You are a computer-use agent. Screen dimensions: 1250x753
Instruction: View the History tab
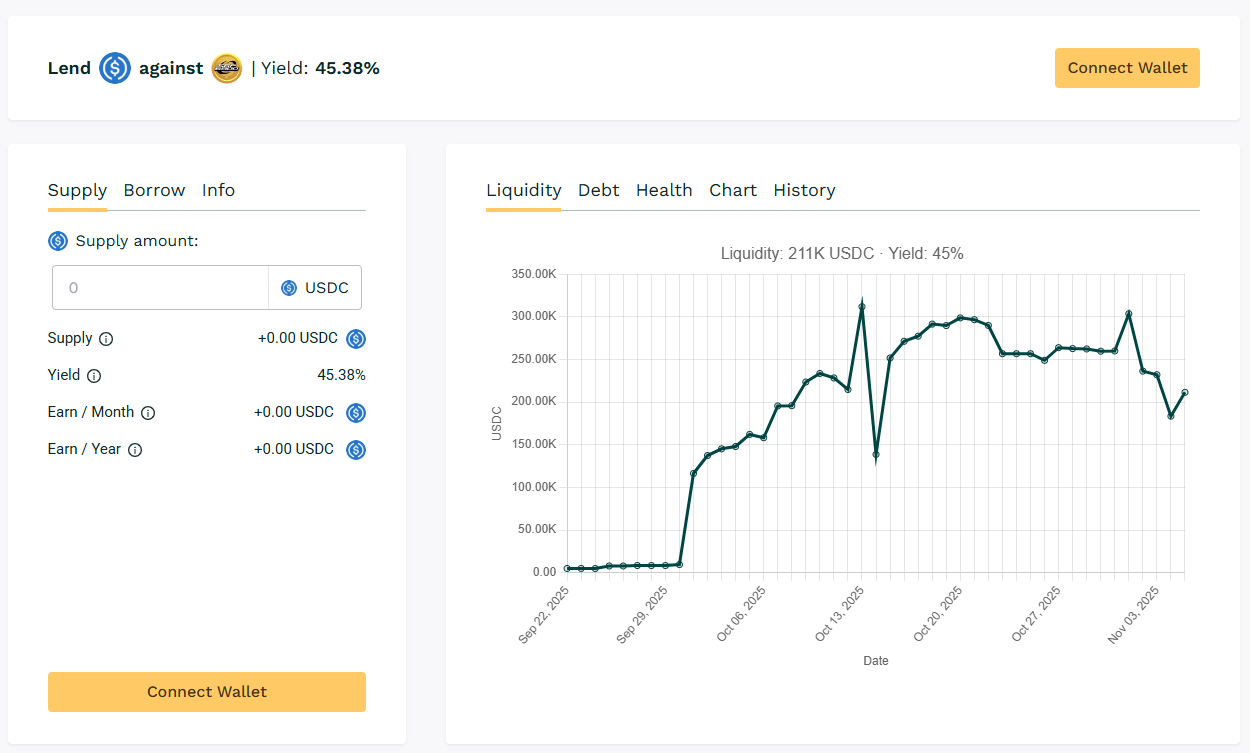(804, 190)
